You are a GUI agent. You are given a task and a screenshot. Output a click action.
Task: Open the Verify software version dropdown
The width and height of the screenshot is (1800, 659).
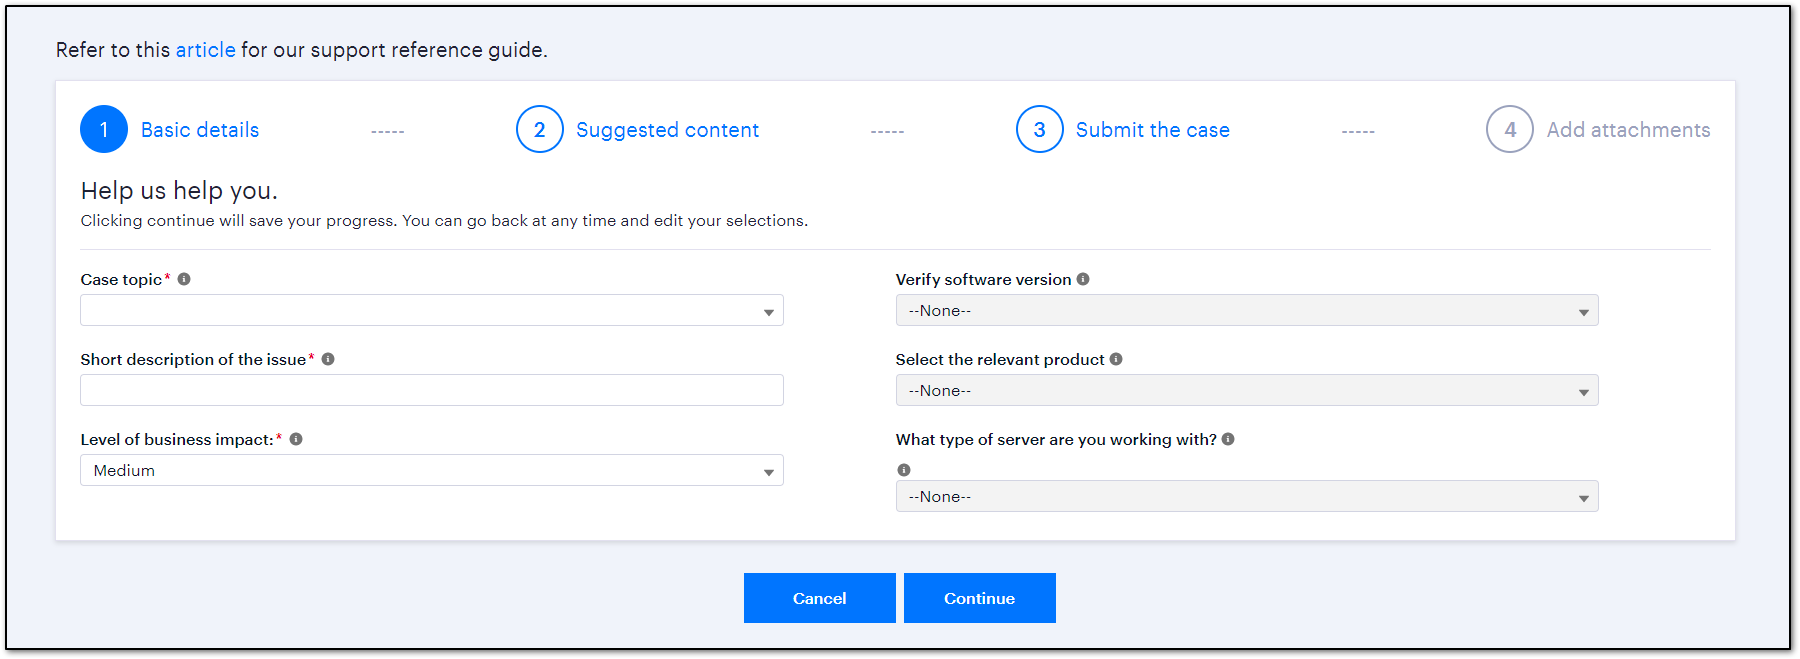point(1247,310)
